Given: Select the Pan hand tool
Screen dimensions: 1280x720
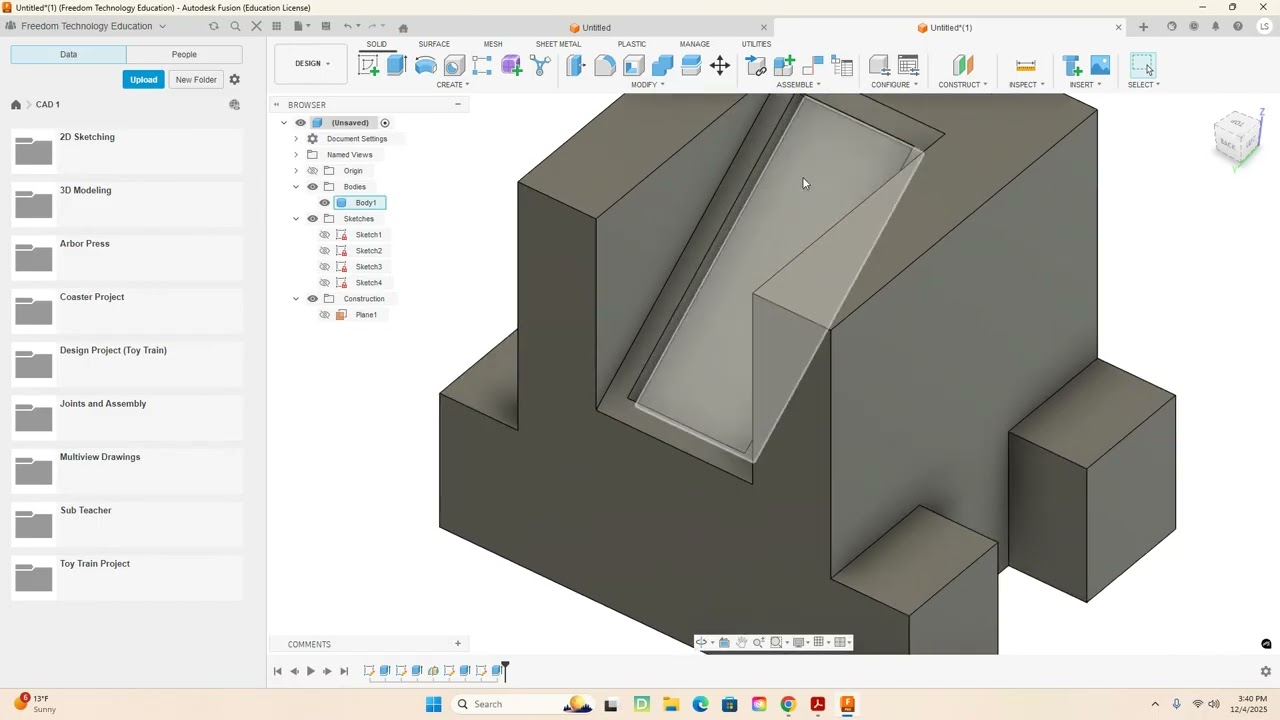Looking at the screenshot, I should click(741, 642).
